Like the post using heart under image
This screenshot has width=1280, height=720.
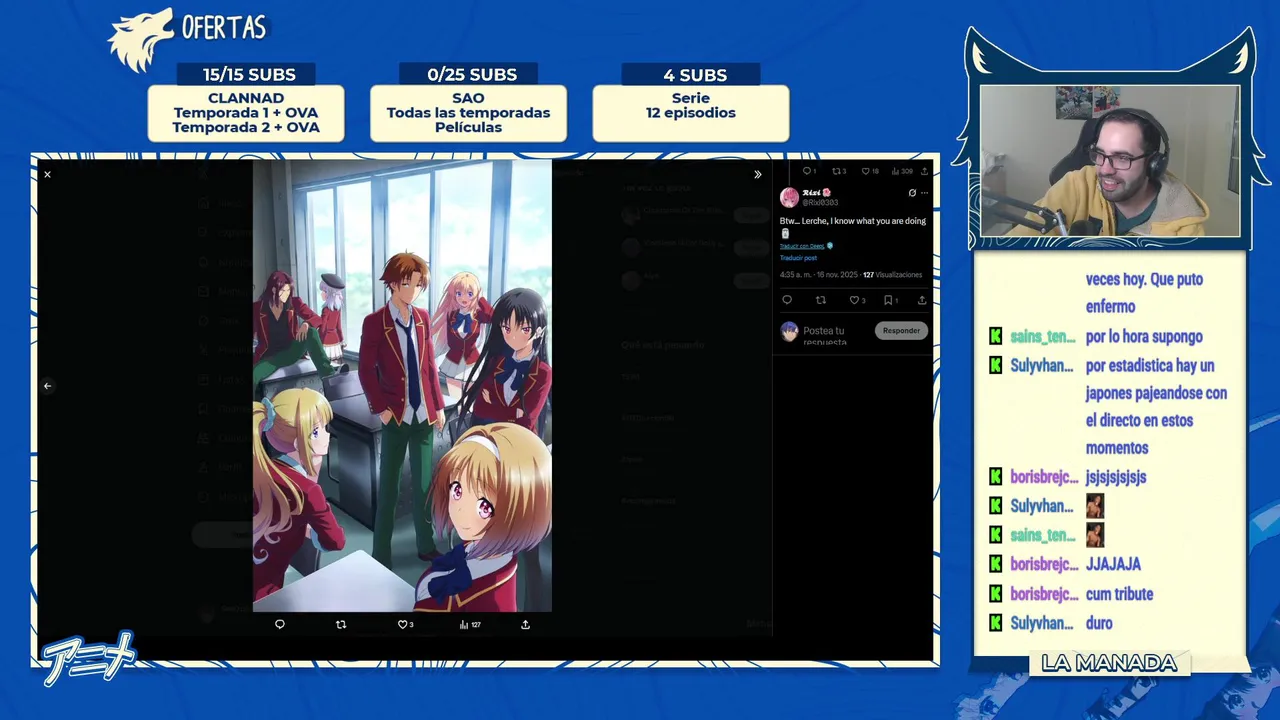click(x=405, y=624)
